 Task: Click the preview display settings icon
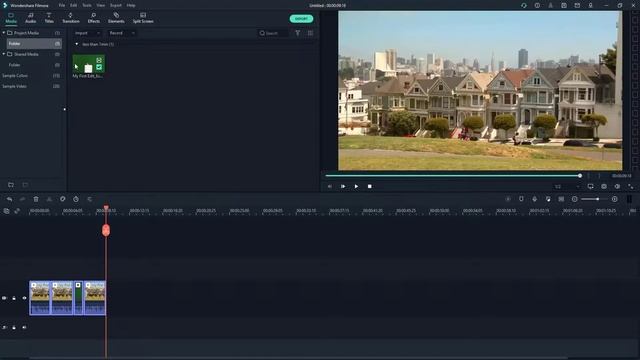tap(591, 187)
